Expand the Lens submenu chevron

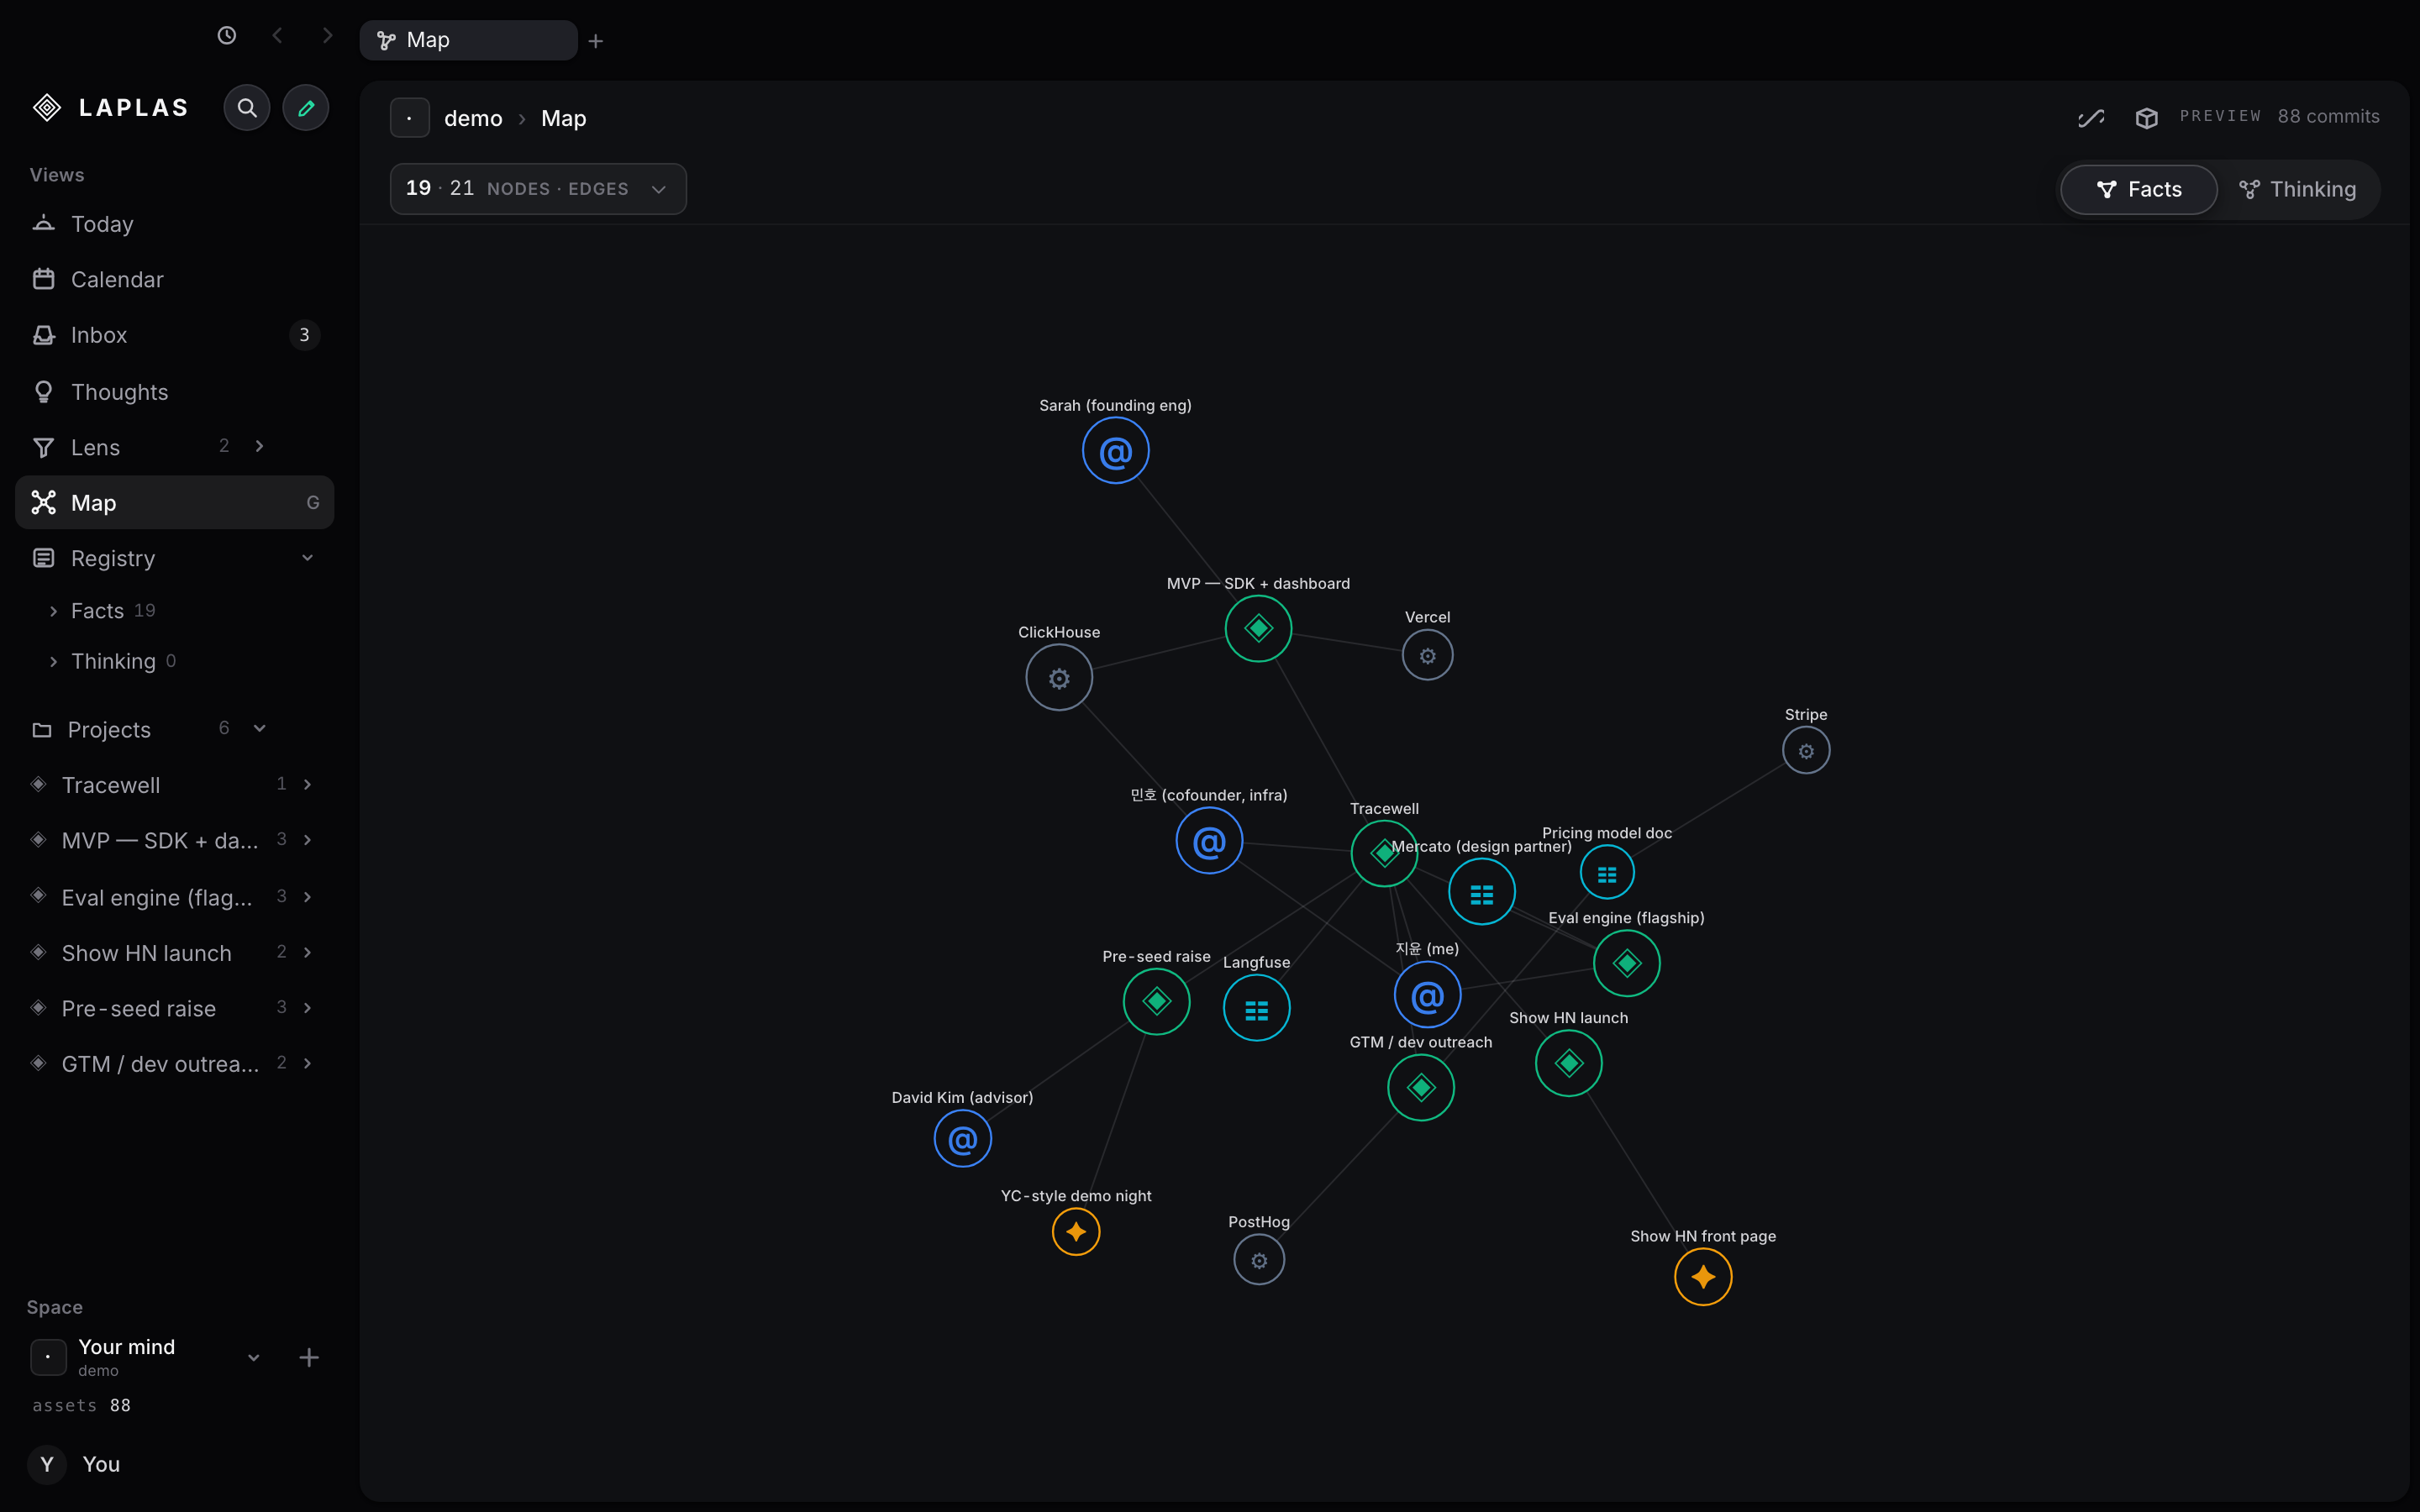260,447
